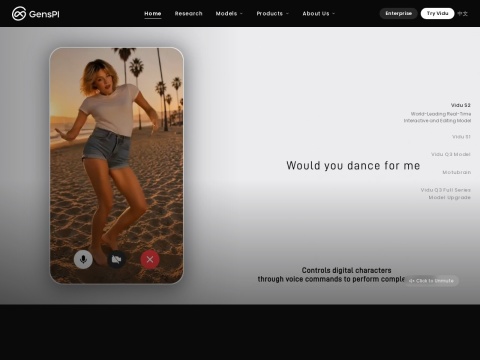This screenshot has width=480, height=360.
Task: Select Vidu Q3 Full Series Model Upgrade
Action: click(446, 194)
